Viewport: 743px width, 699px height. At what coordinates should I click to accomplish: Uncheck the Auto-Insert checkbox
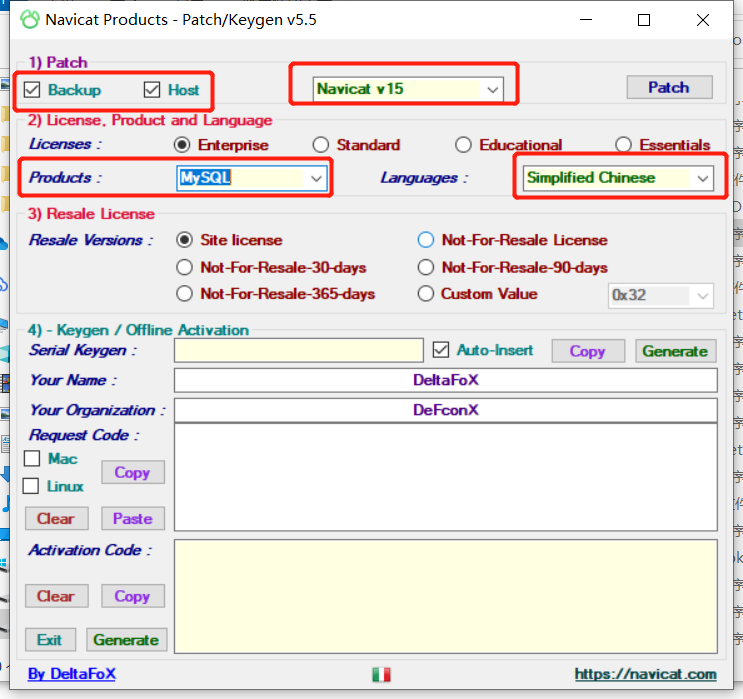[x=441, y=350]
